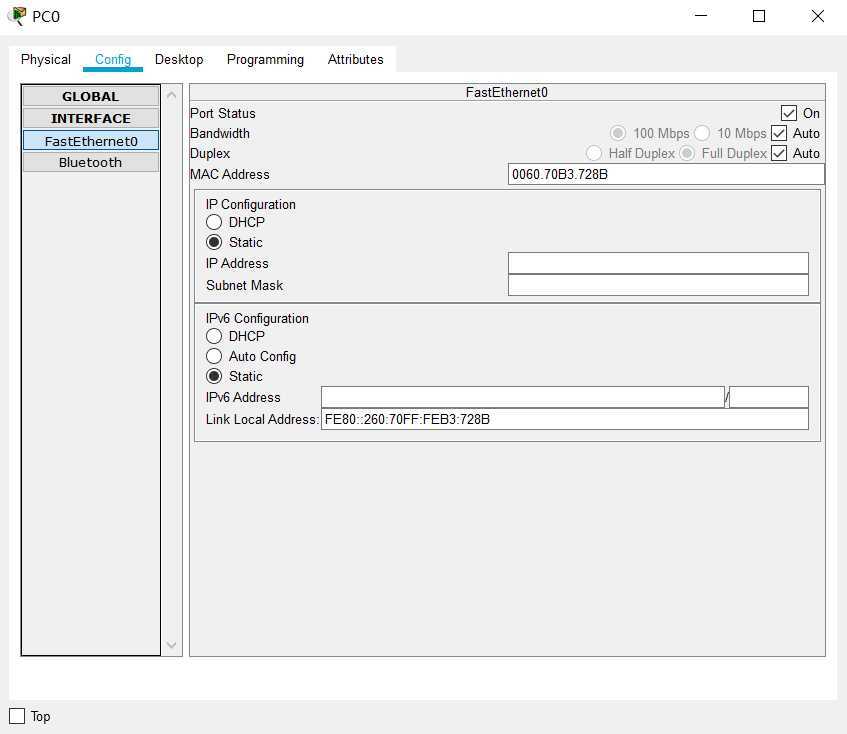This screenshot has height=734, width=847.
Task: Click the sidebar scroll down arrow
Action: coord(172,645)
